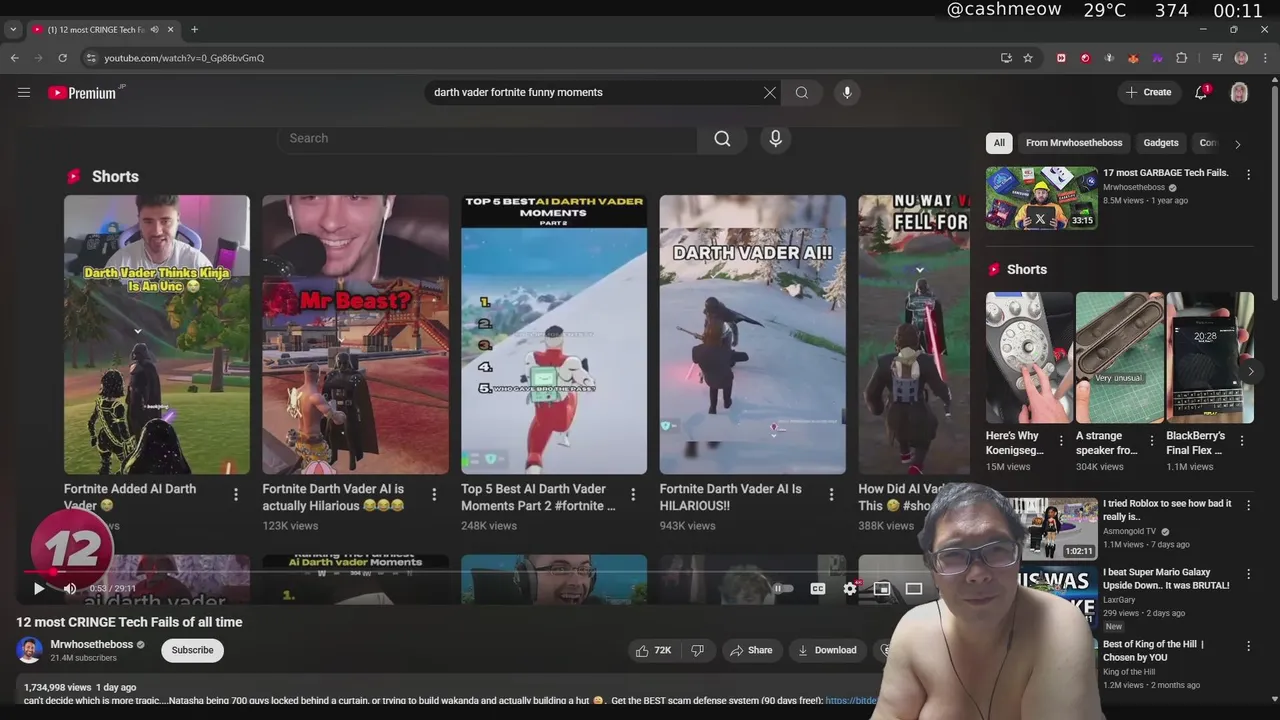Toggle the autoplay switch

coord(782,589)
